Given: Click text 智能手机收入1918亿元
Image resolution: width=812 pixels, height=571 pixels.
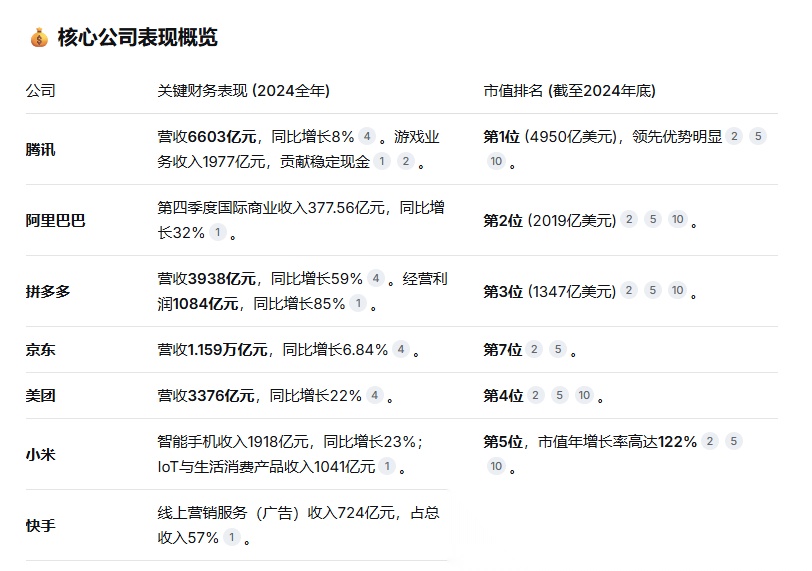Looking at the screenshot, I should click(x=233, y=442).
